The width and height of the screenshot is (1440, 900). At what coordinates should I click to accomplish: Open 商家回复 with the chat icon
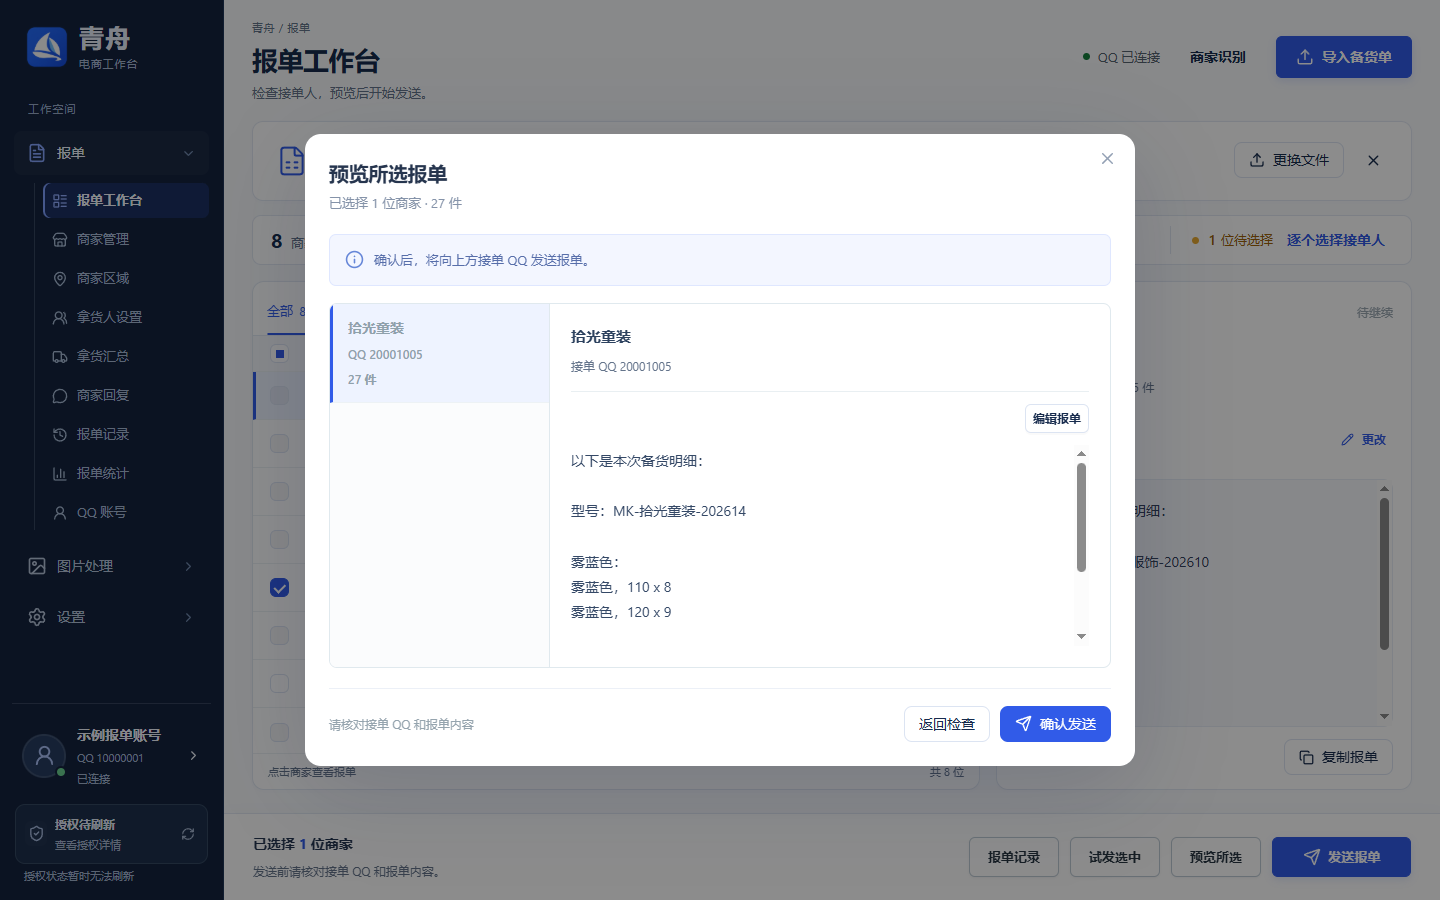pos(126,395)
